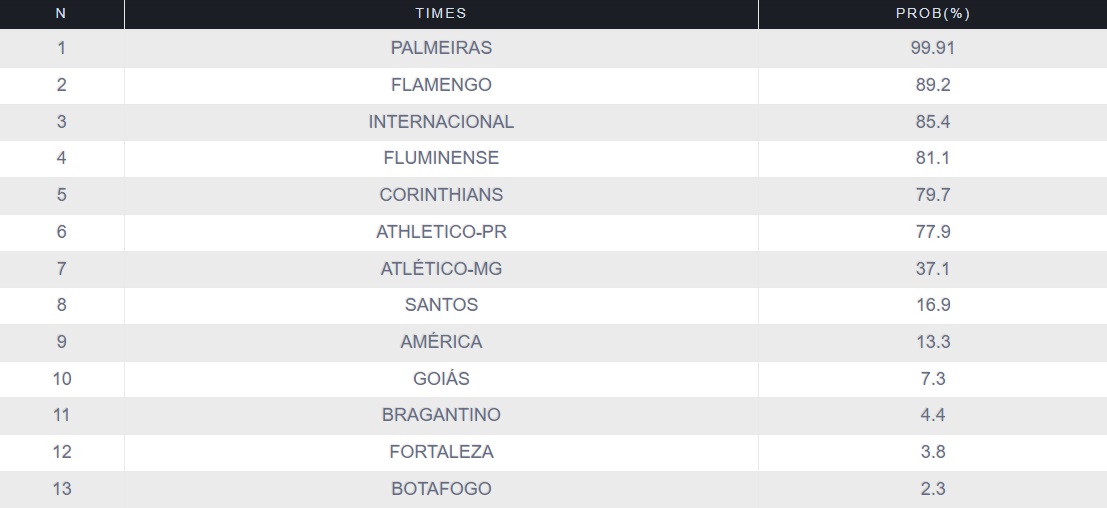The image size is (1107, 508).
Task: Sort by the TIMES column header
Action: tap(441, 13)
